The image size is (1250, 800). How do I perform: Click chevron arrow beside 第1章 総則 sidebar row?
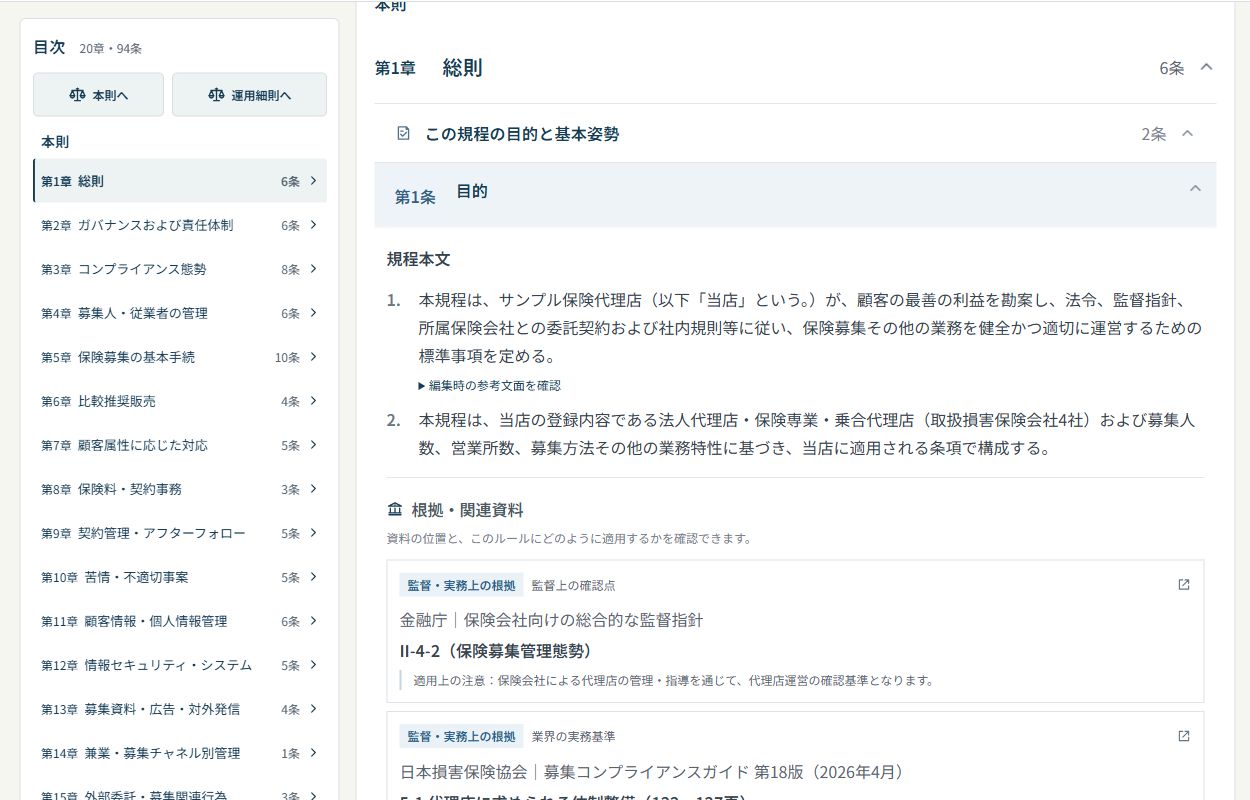(313, 181)
